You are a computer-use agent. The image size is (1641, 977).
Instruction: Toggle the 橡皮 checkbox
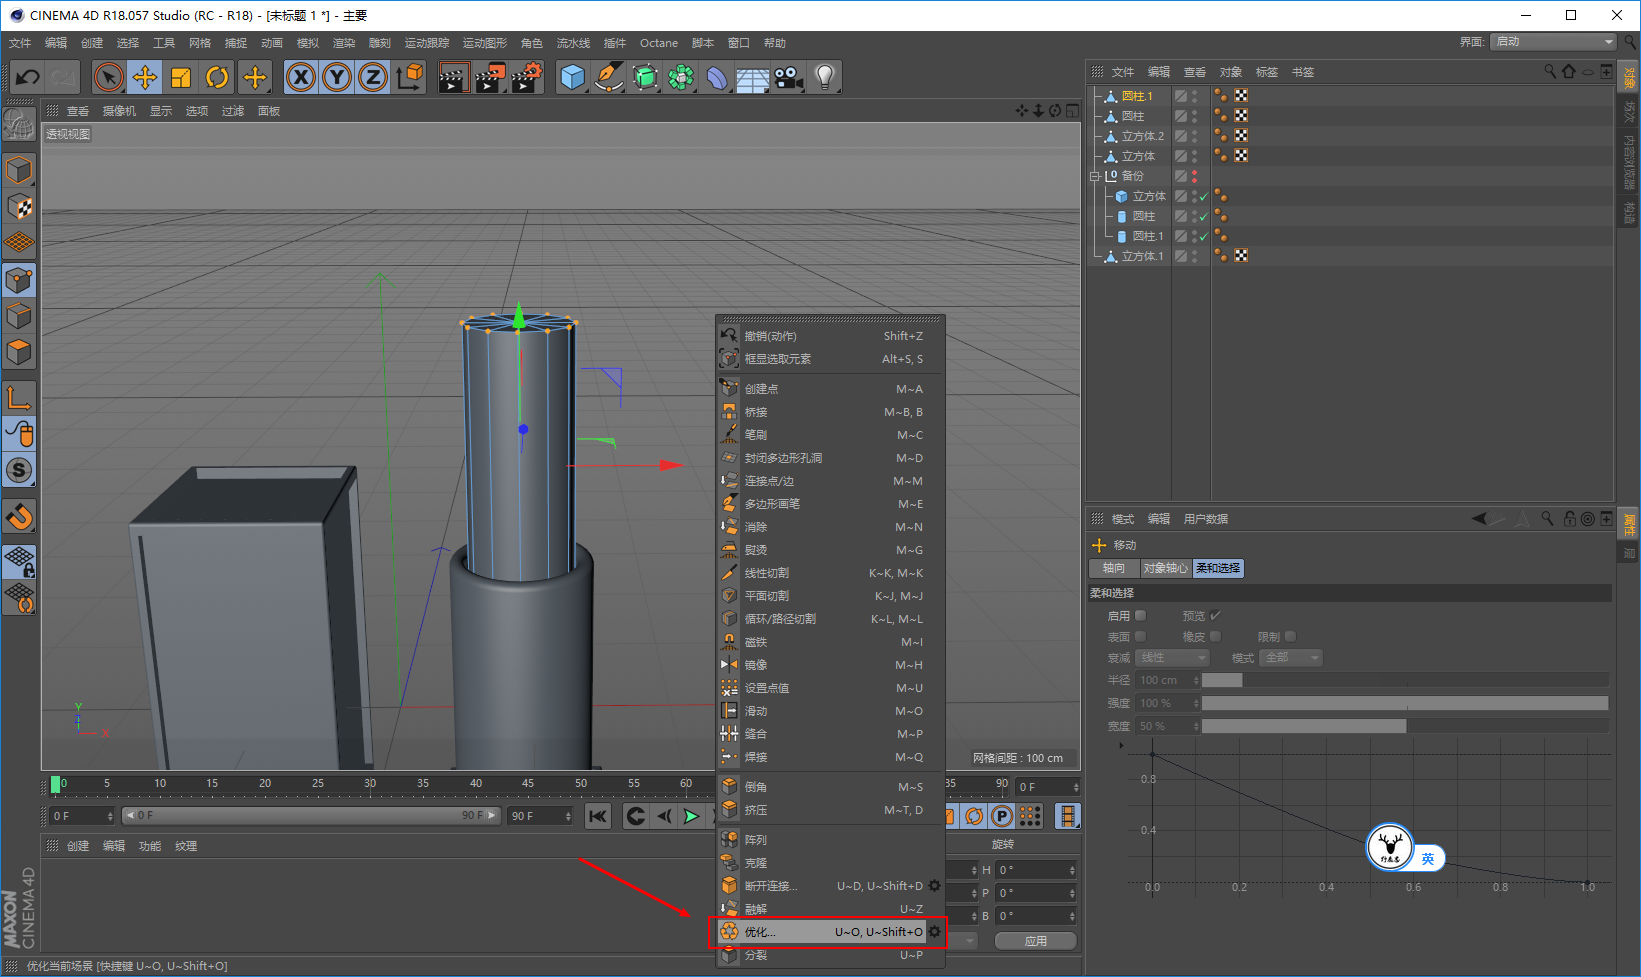(1216, 636)
